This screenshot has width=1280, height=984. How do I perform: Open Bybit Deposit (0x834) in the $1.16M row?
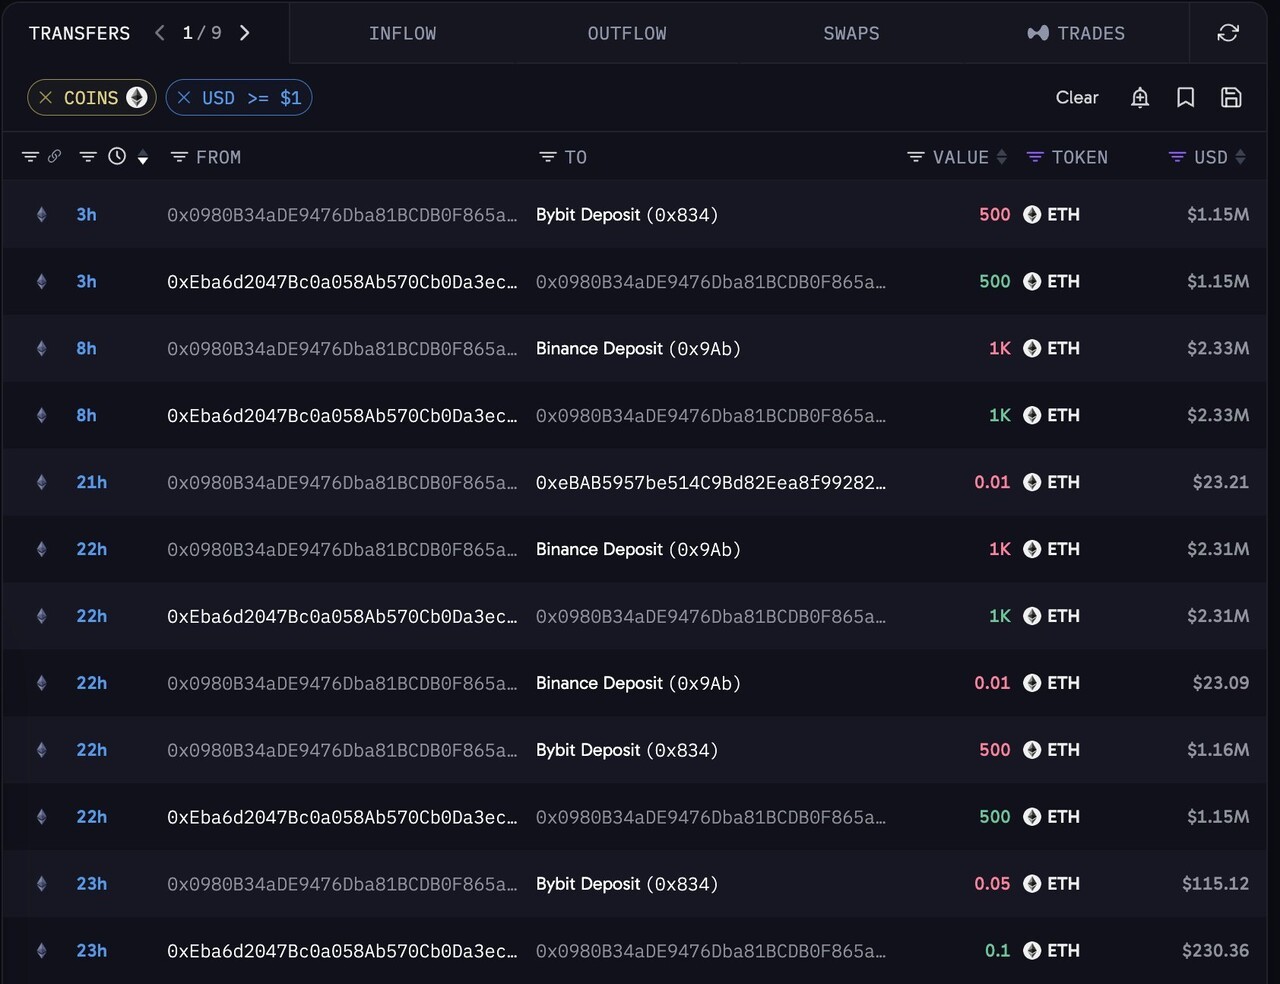pyautogui.click(x=627, y=750)
